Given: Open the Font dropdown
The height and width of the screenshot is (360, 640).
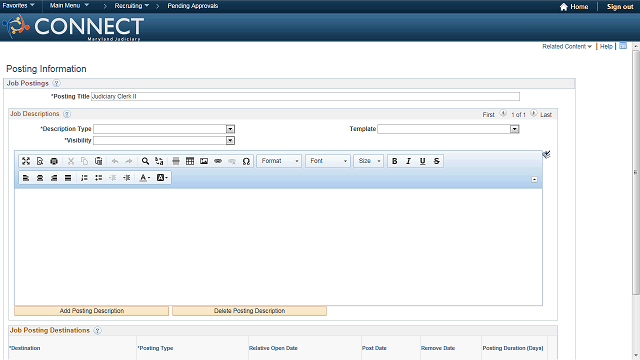Looking at the screenshot, I should (x=328, y=161).
